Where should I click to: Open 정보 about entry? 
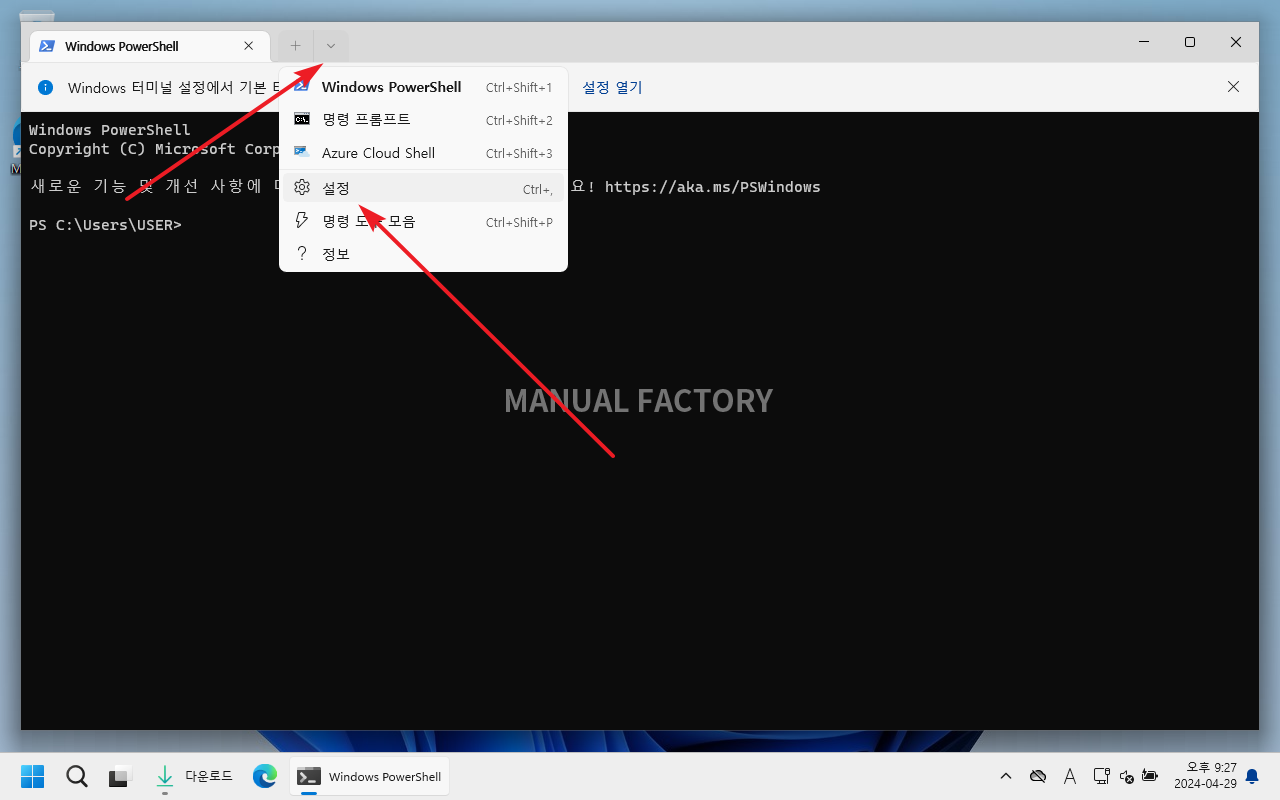[423, 254]
